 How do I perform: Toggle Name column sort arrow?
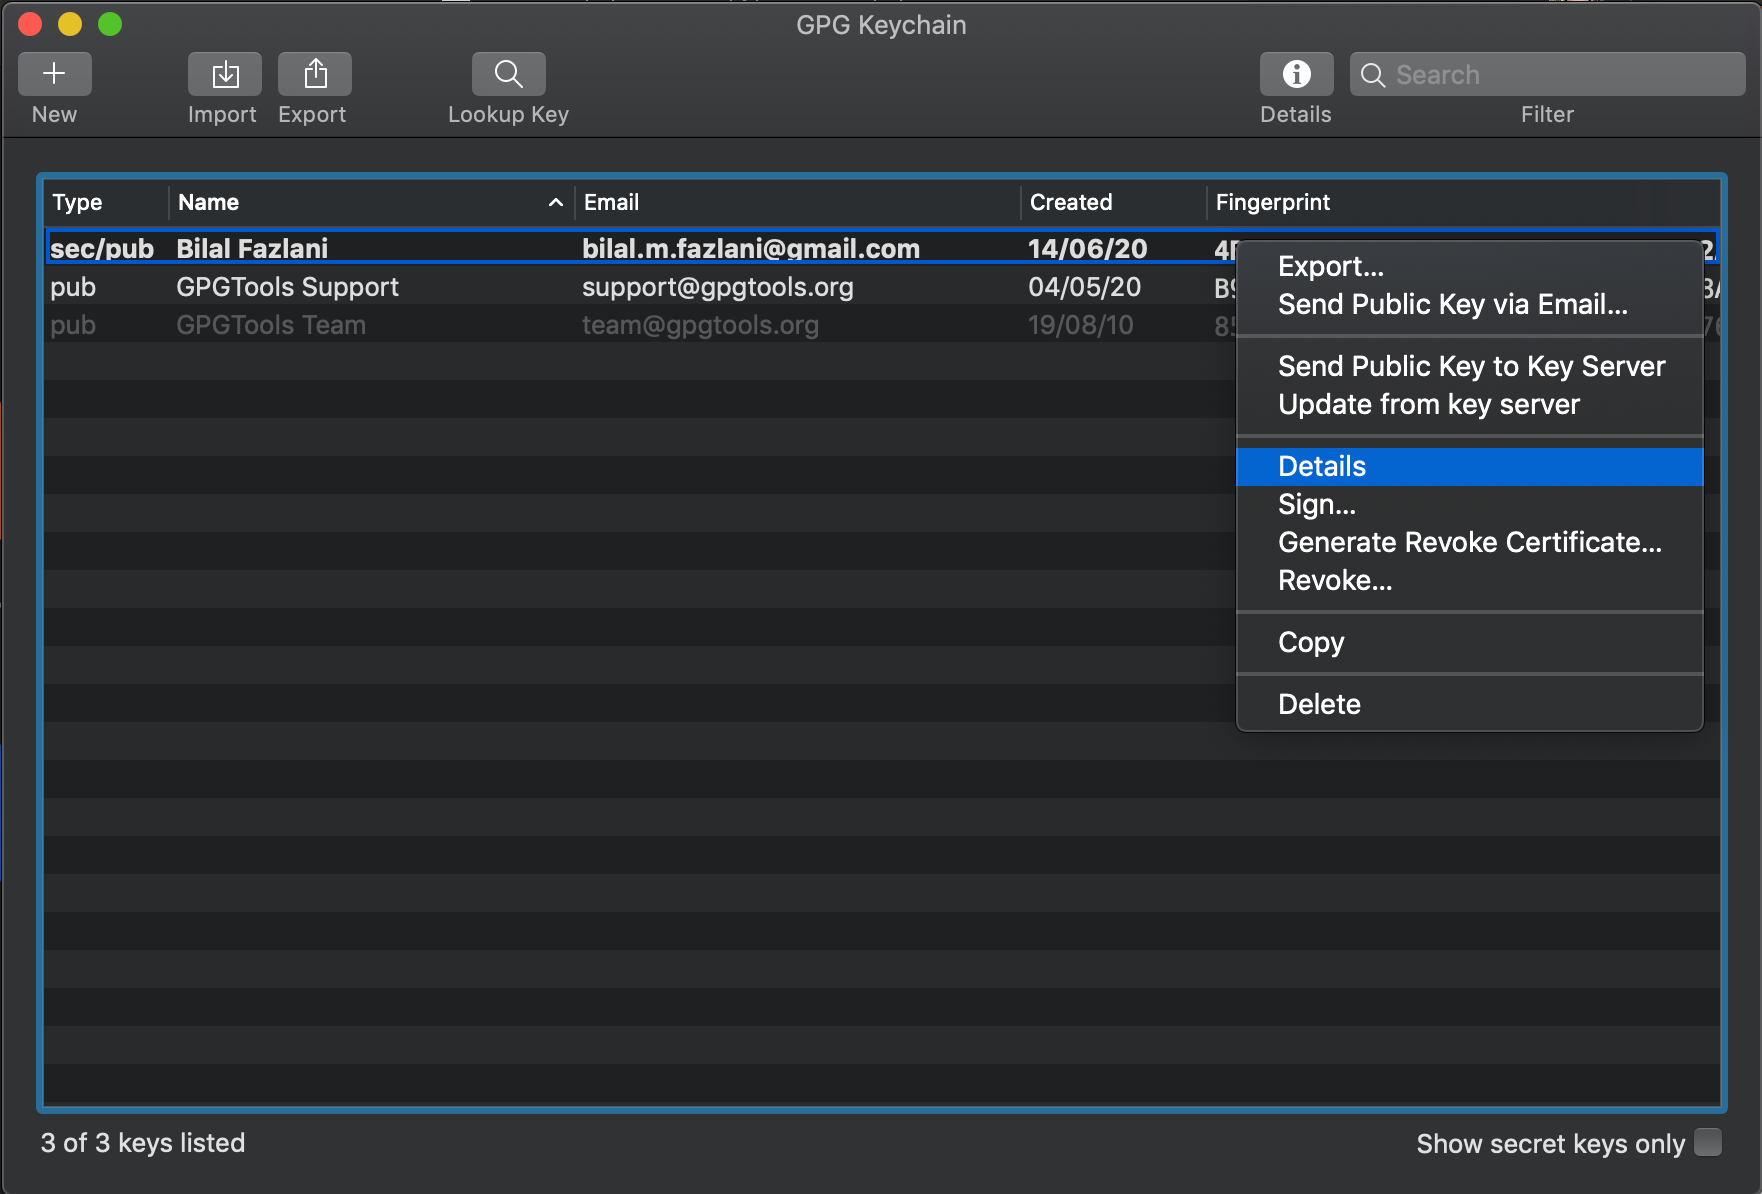point(556,202)
